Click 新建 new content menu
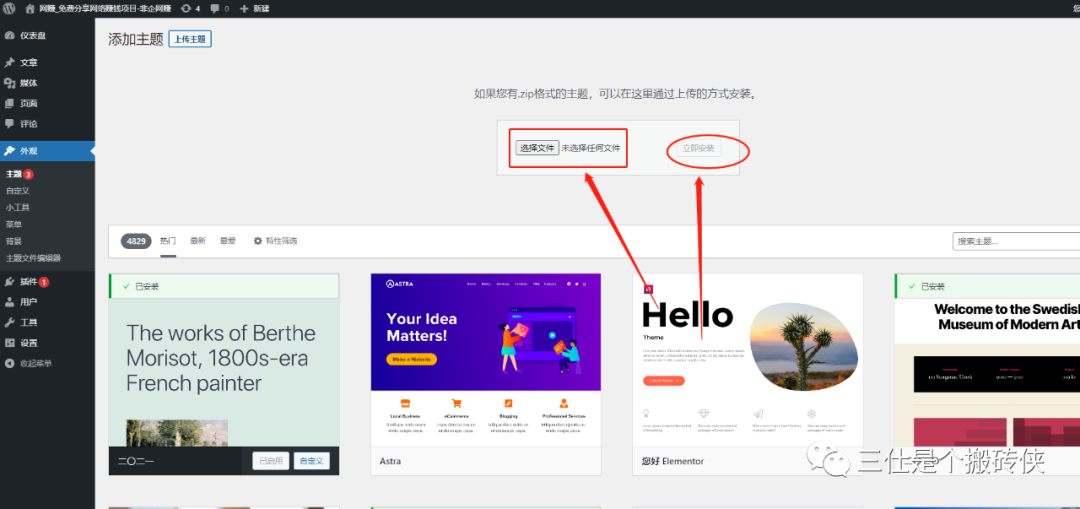The height and width of the screenshot is (509, 1080). click(261, 9)
